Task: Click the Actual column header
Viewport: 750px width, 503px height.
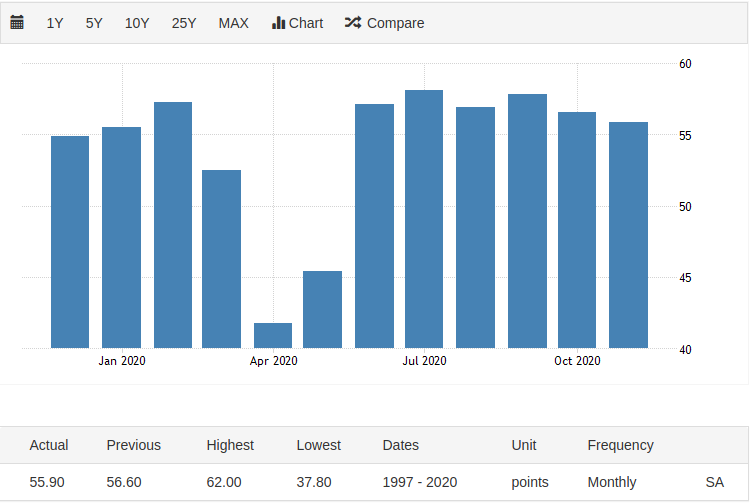Action: tap(49, 445)
